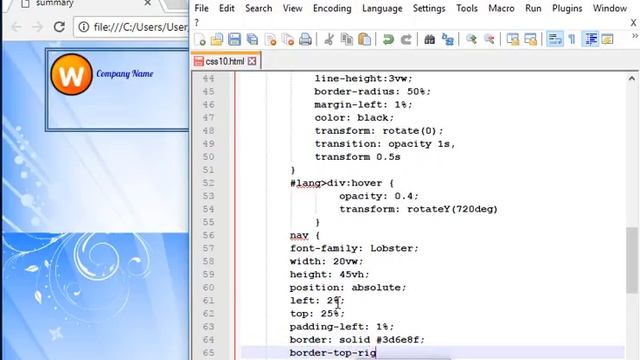Screen dimensions: 640x360
Task: Click the Replace icon in the toolbar
Action: 448,39
